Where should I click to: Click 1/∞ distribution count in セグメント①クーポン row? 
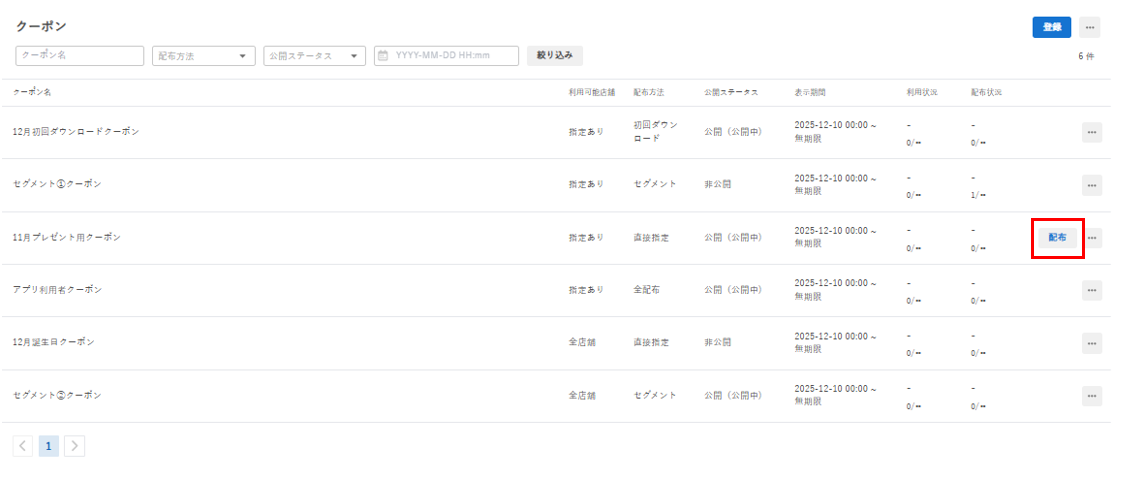[x=978, y=196]
